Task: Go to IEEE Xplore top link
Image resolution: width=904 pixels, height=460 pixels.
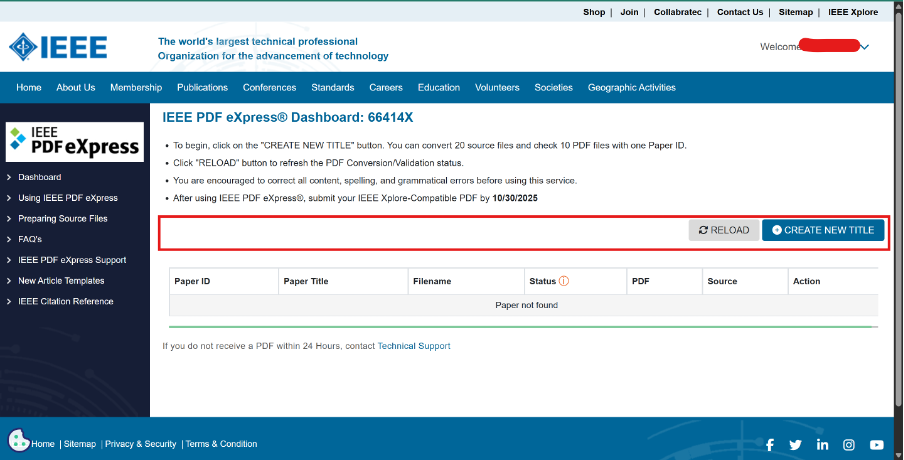Action: click(x=853, y=12)
